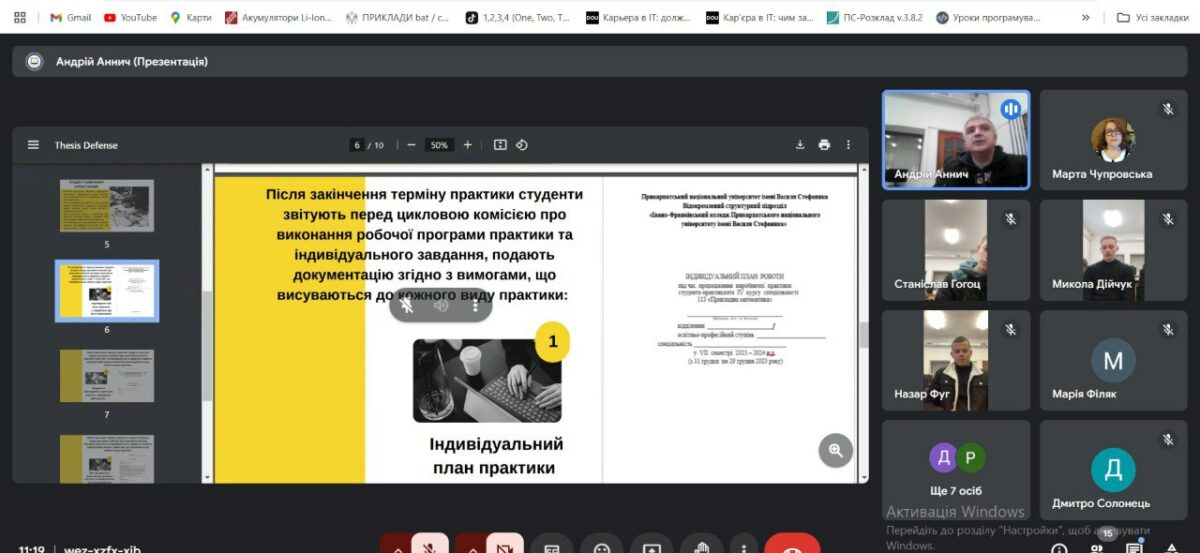1200x553 pixels.
Task: Open the Gmail bookmark
Action: point(71,17)
